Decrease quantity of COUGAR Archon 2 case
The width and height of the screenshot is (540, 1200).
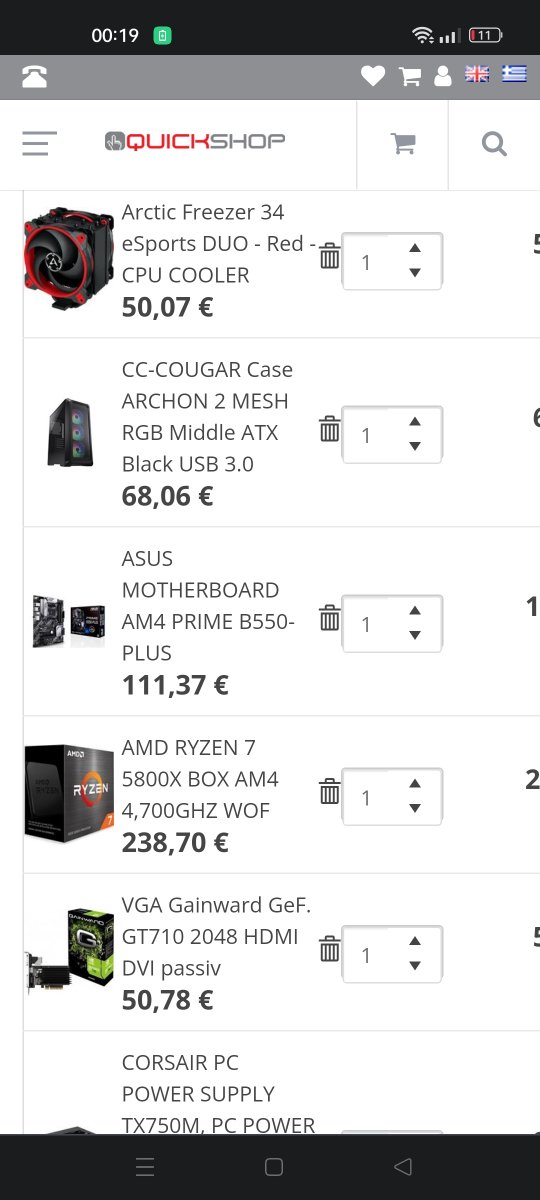click(x=415, y=447)
